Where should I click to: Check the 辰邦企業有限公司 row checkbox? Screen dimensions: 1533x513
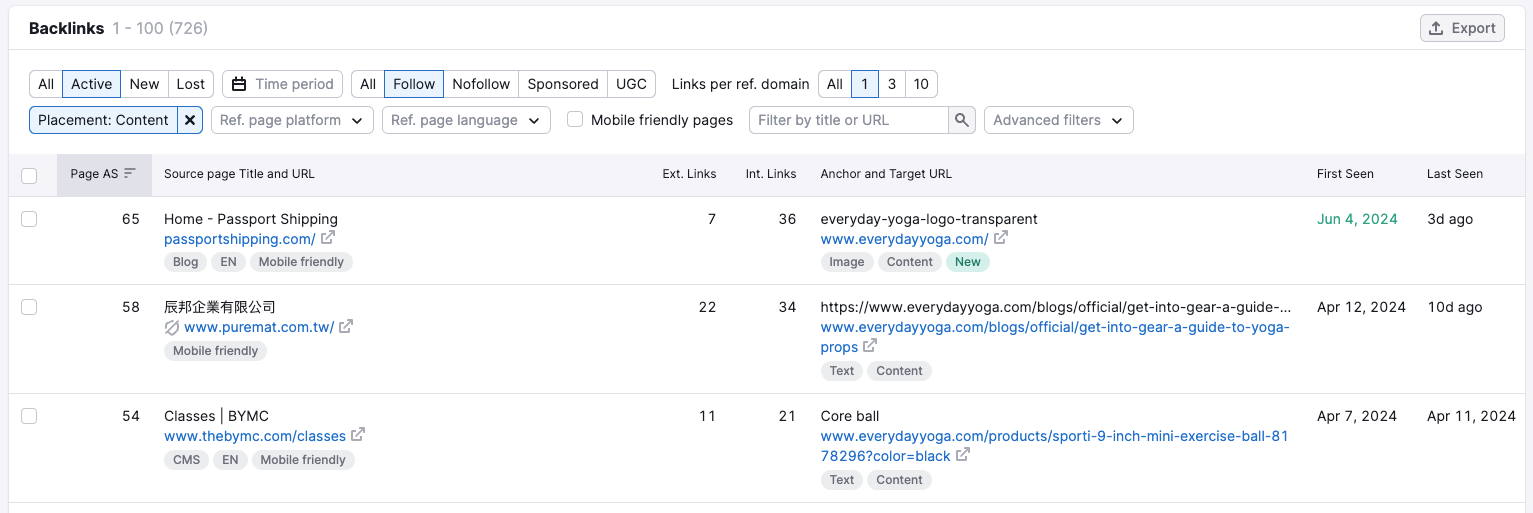click(29, 307)
